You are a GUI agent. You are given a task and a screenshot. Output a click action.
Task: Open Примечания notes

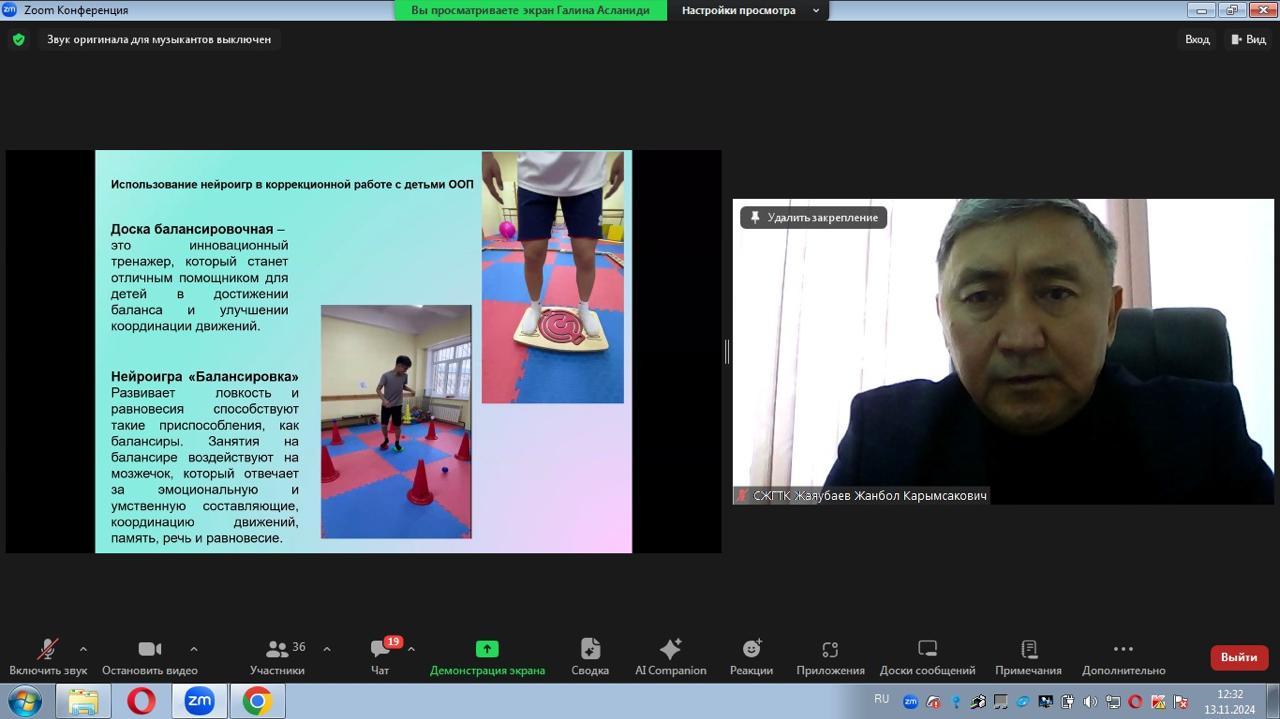pyautogui.click(x=1028, y=657)
